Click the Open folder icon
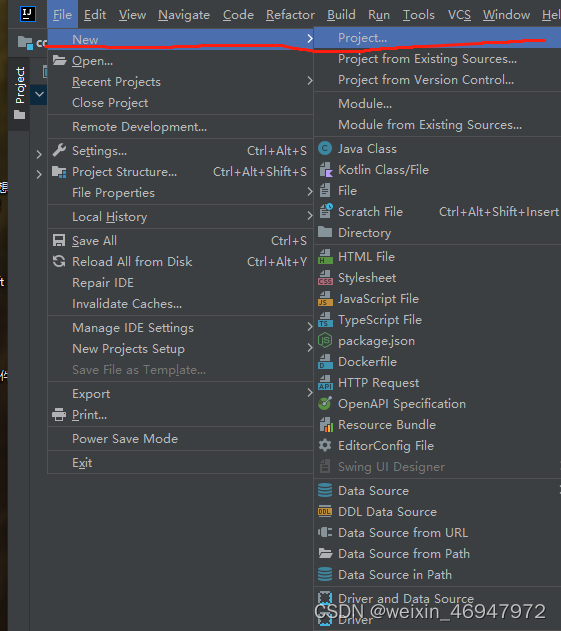 coord(60,60)
